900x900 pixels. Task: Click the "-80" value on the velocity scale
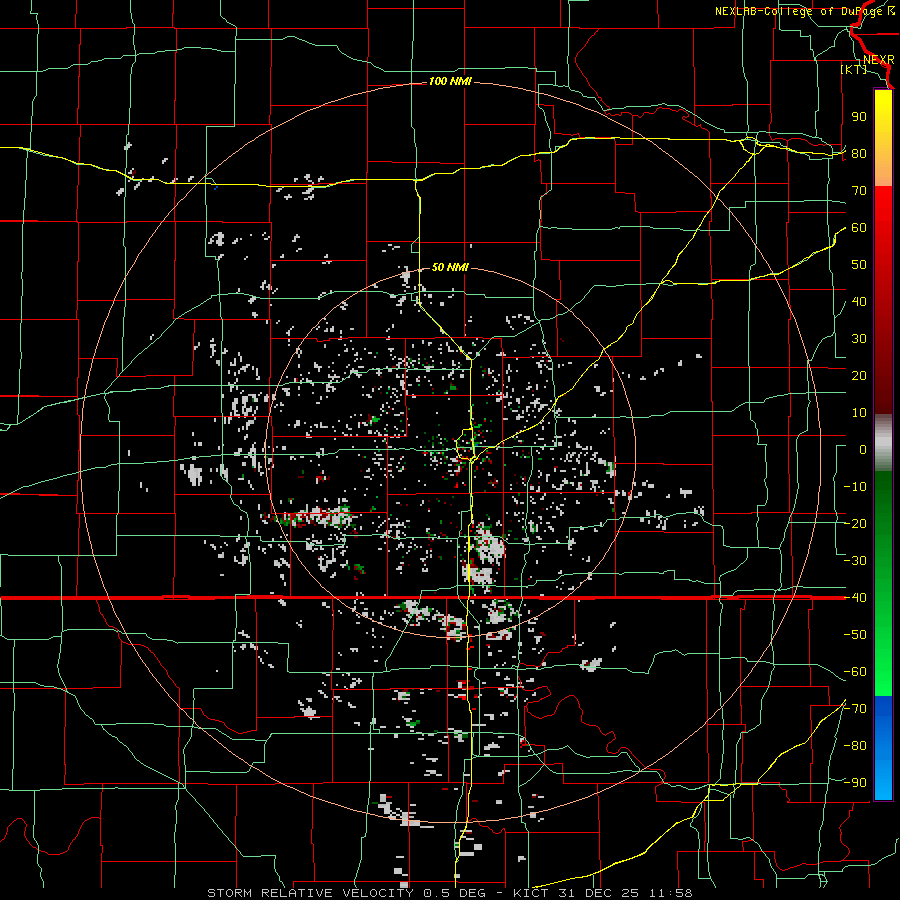point(855,746)
